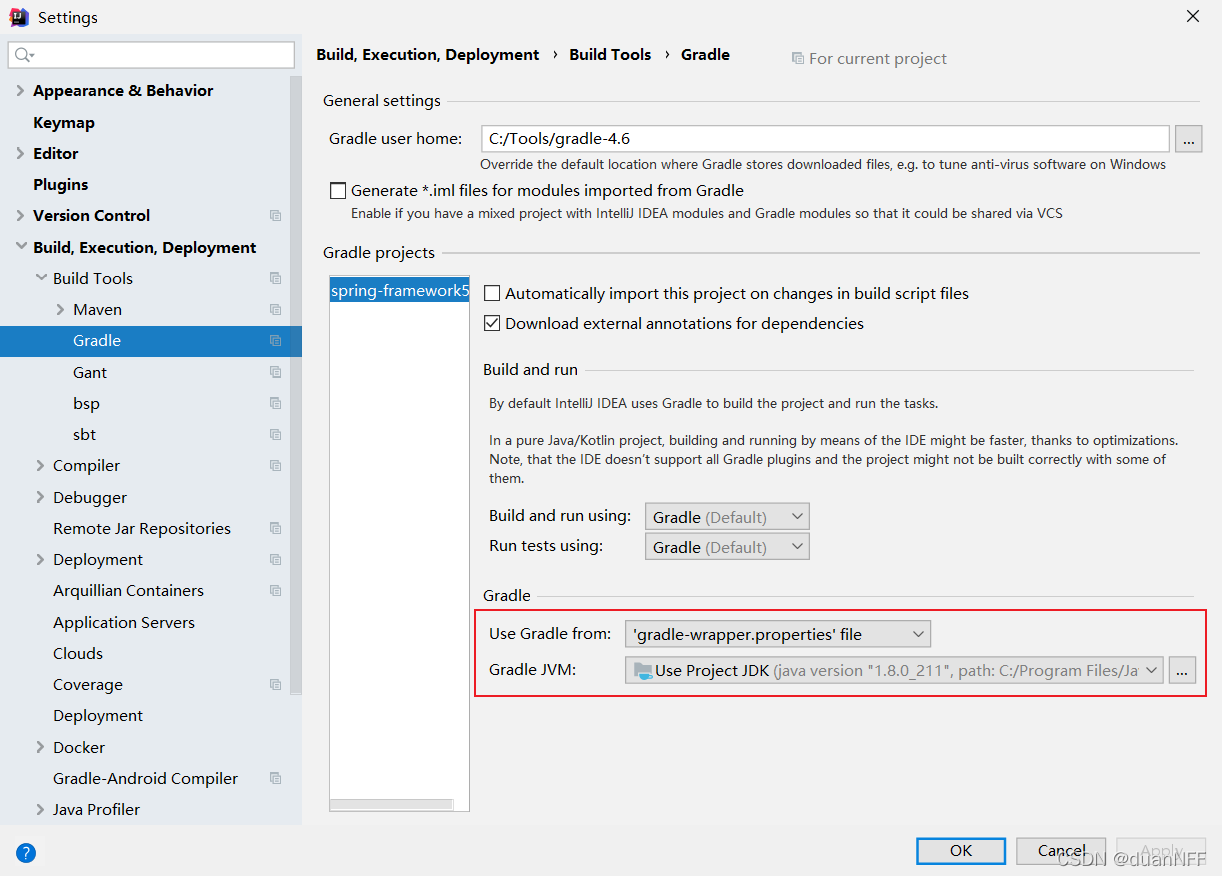This screenshot has height=876, width=1222.
Task: Click the project-scope icon beside sbt
Action: (275, 434)
